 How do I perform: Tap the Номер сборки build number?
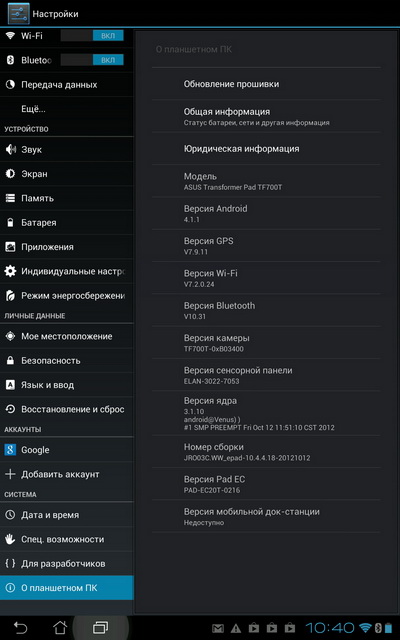(266, 452)
